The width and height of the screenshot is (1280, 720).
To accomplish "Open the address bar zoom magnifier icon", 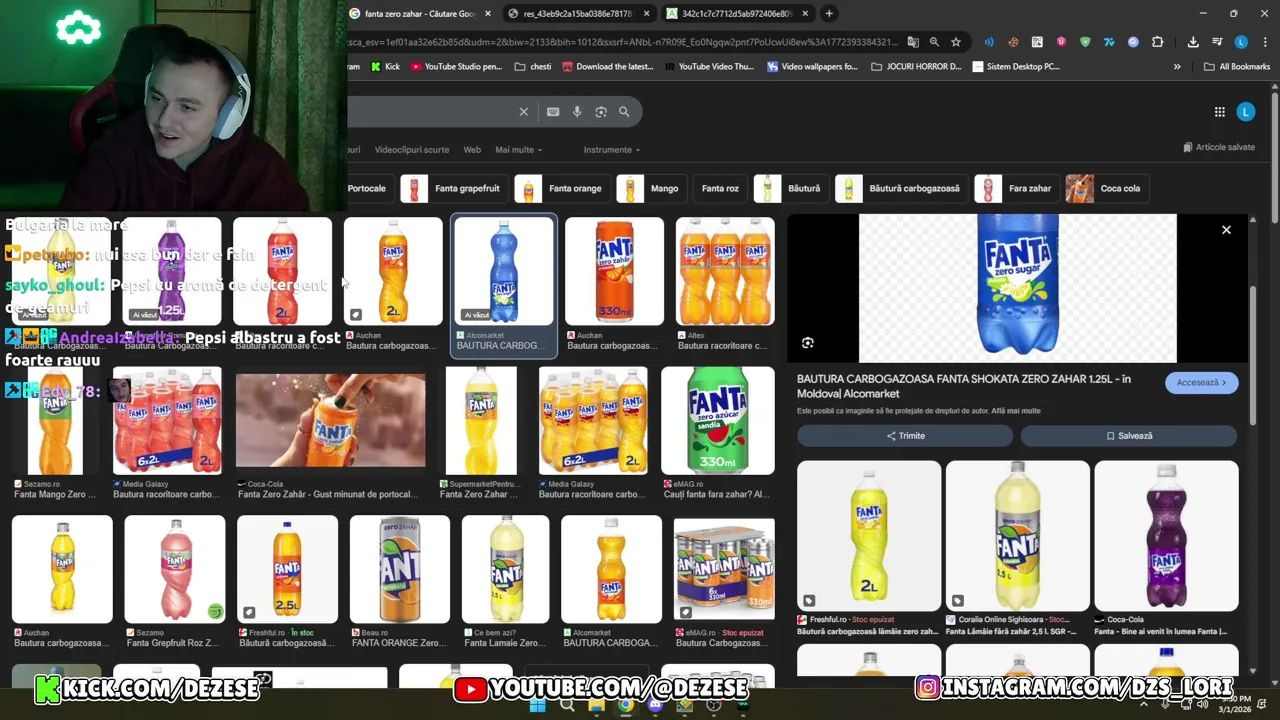I will (x=934, y=42).
